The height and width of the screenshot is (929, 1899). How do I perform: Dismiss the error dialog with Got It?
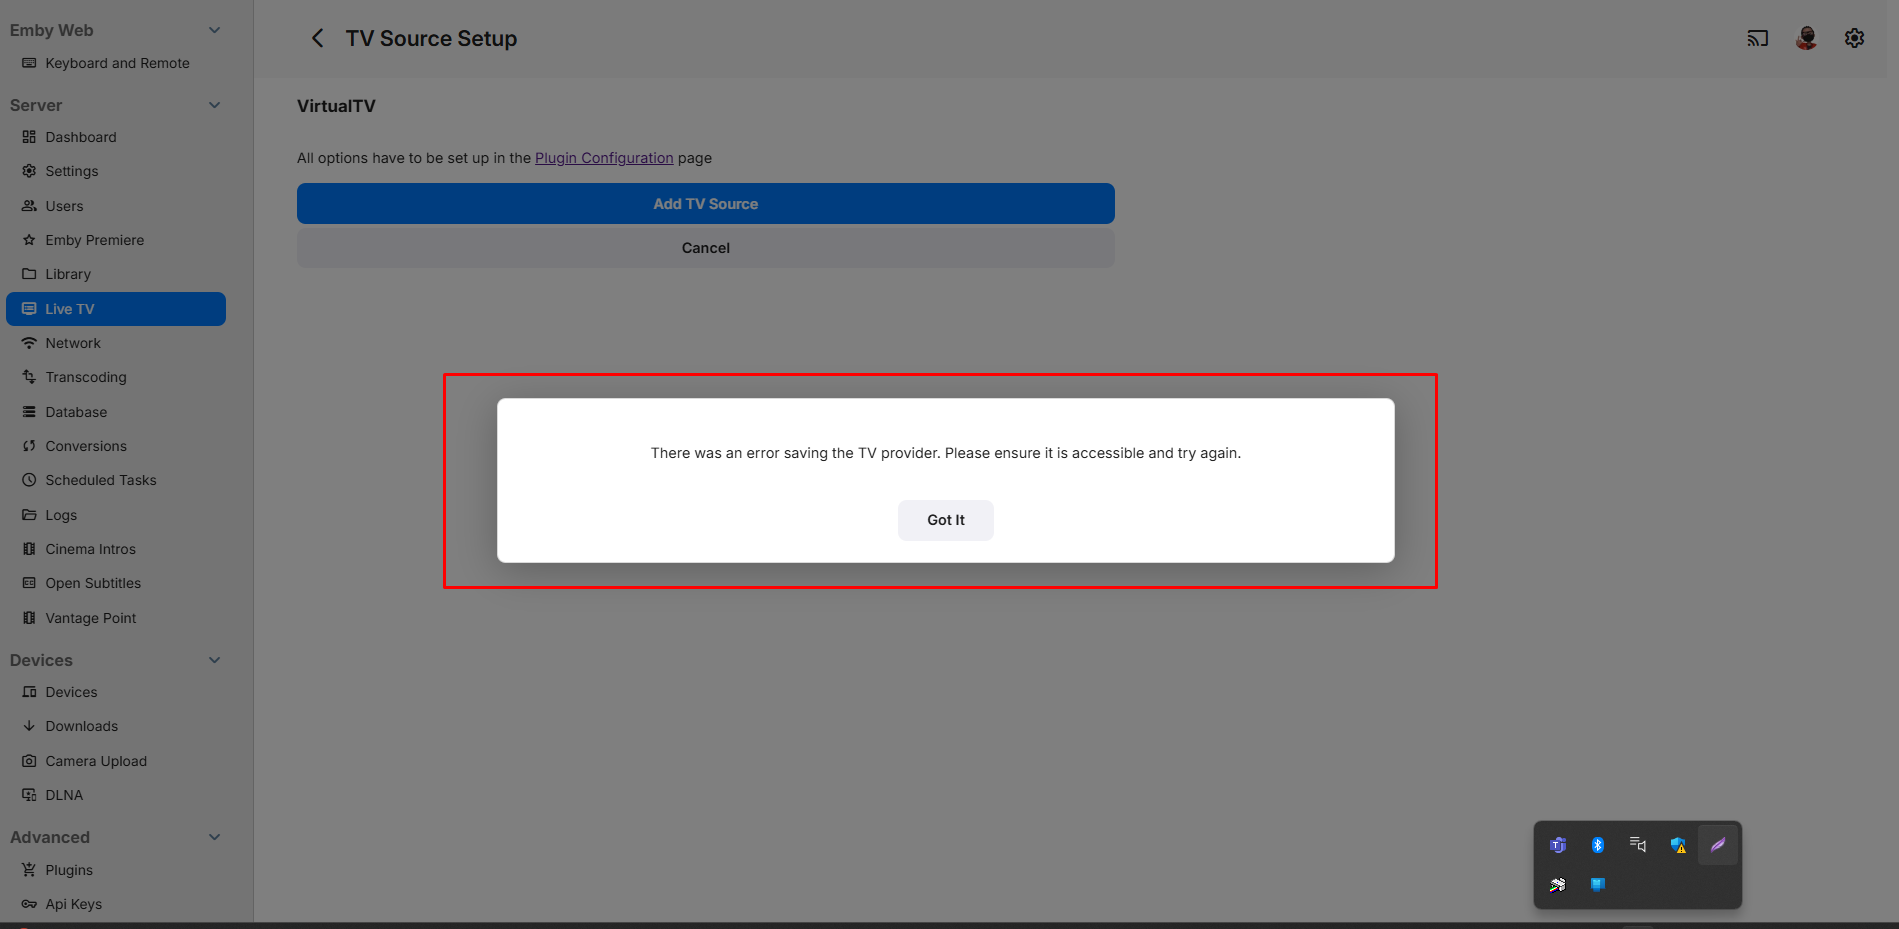pyautogui.click(x=945, y=520)
